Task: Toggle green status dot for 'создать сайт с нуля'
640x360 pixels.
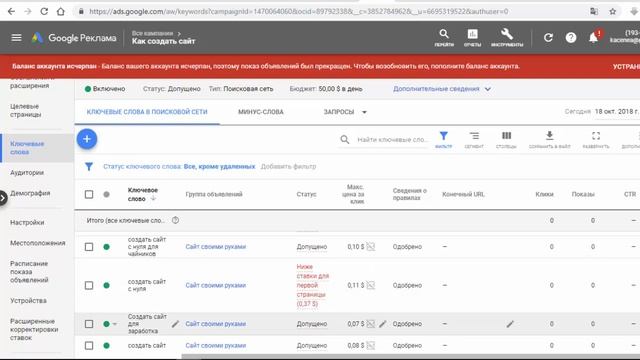Action: (x=107, y=285)
